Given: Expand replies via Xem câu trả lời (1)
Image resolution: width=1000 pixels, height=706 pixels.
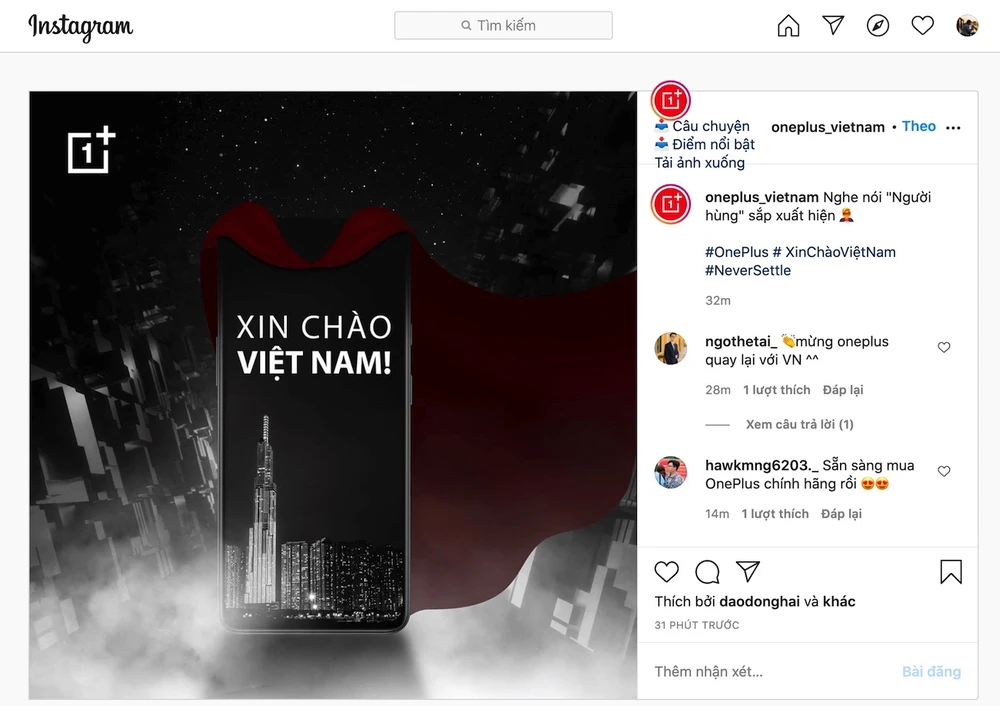Looking at the screenshot, I should click(x=800, y=424).
